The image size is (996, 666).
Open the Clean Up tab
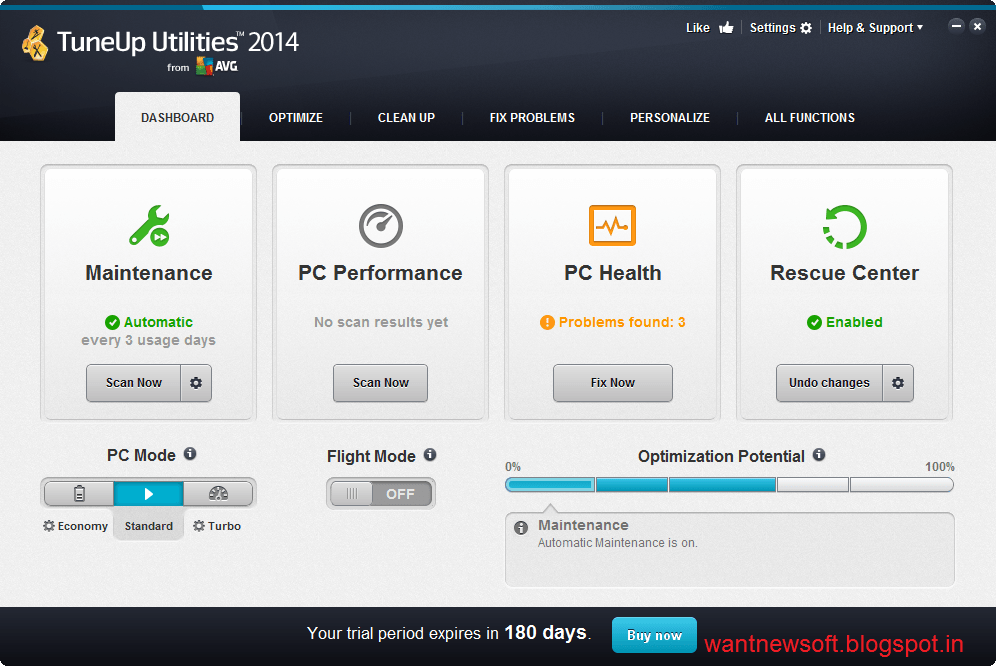[x=406, y=118]
